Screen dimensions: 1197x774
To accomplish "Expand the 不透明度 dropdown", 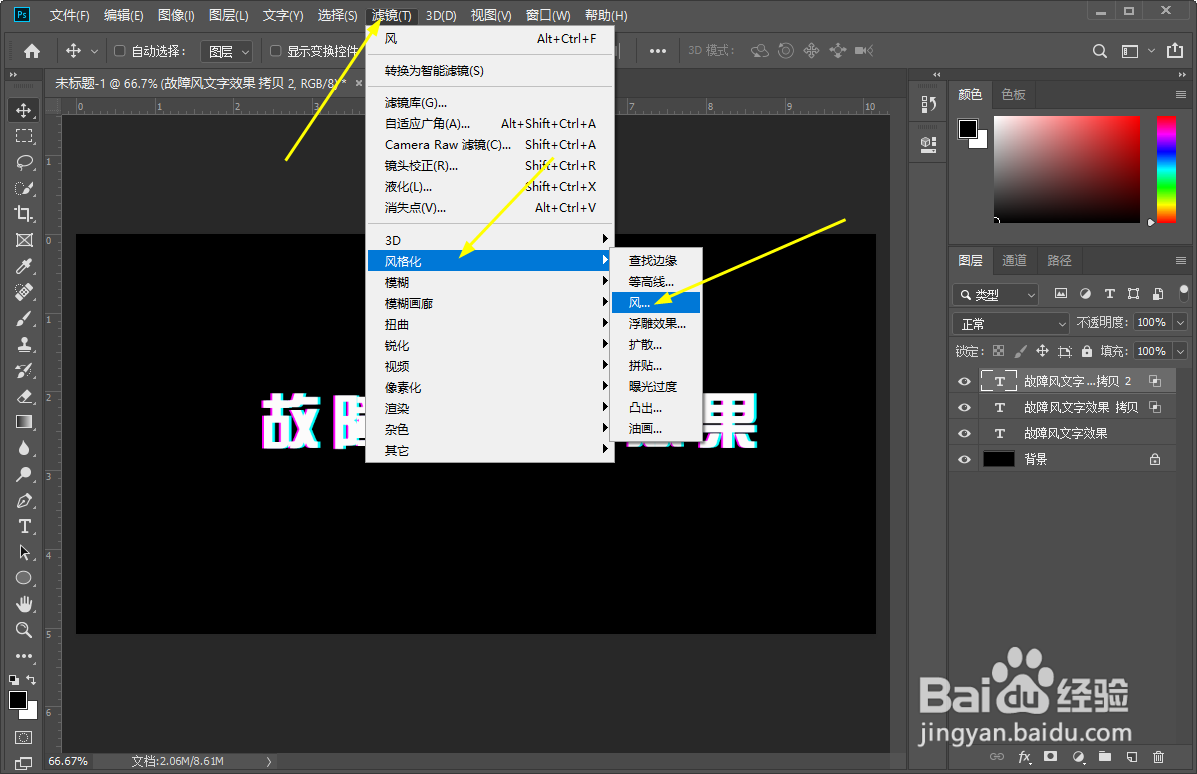I will click(x=1178, y=322).
